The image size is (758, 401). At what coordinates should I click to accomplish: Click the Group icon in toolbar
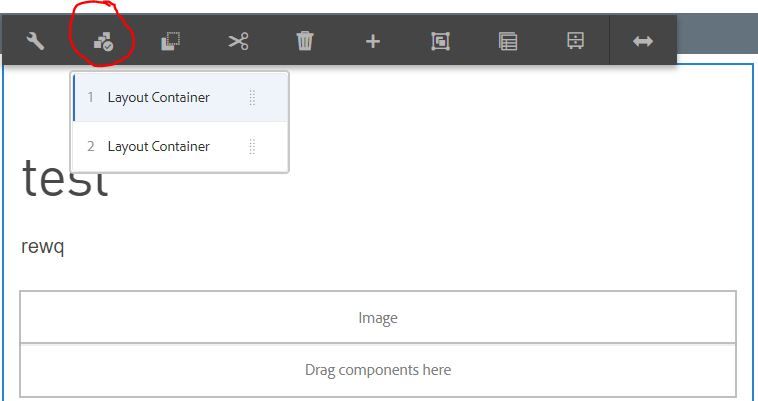[440, 41]
